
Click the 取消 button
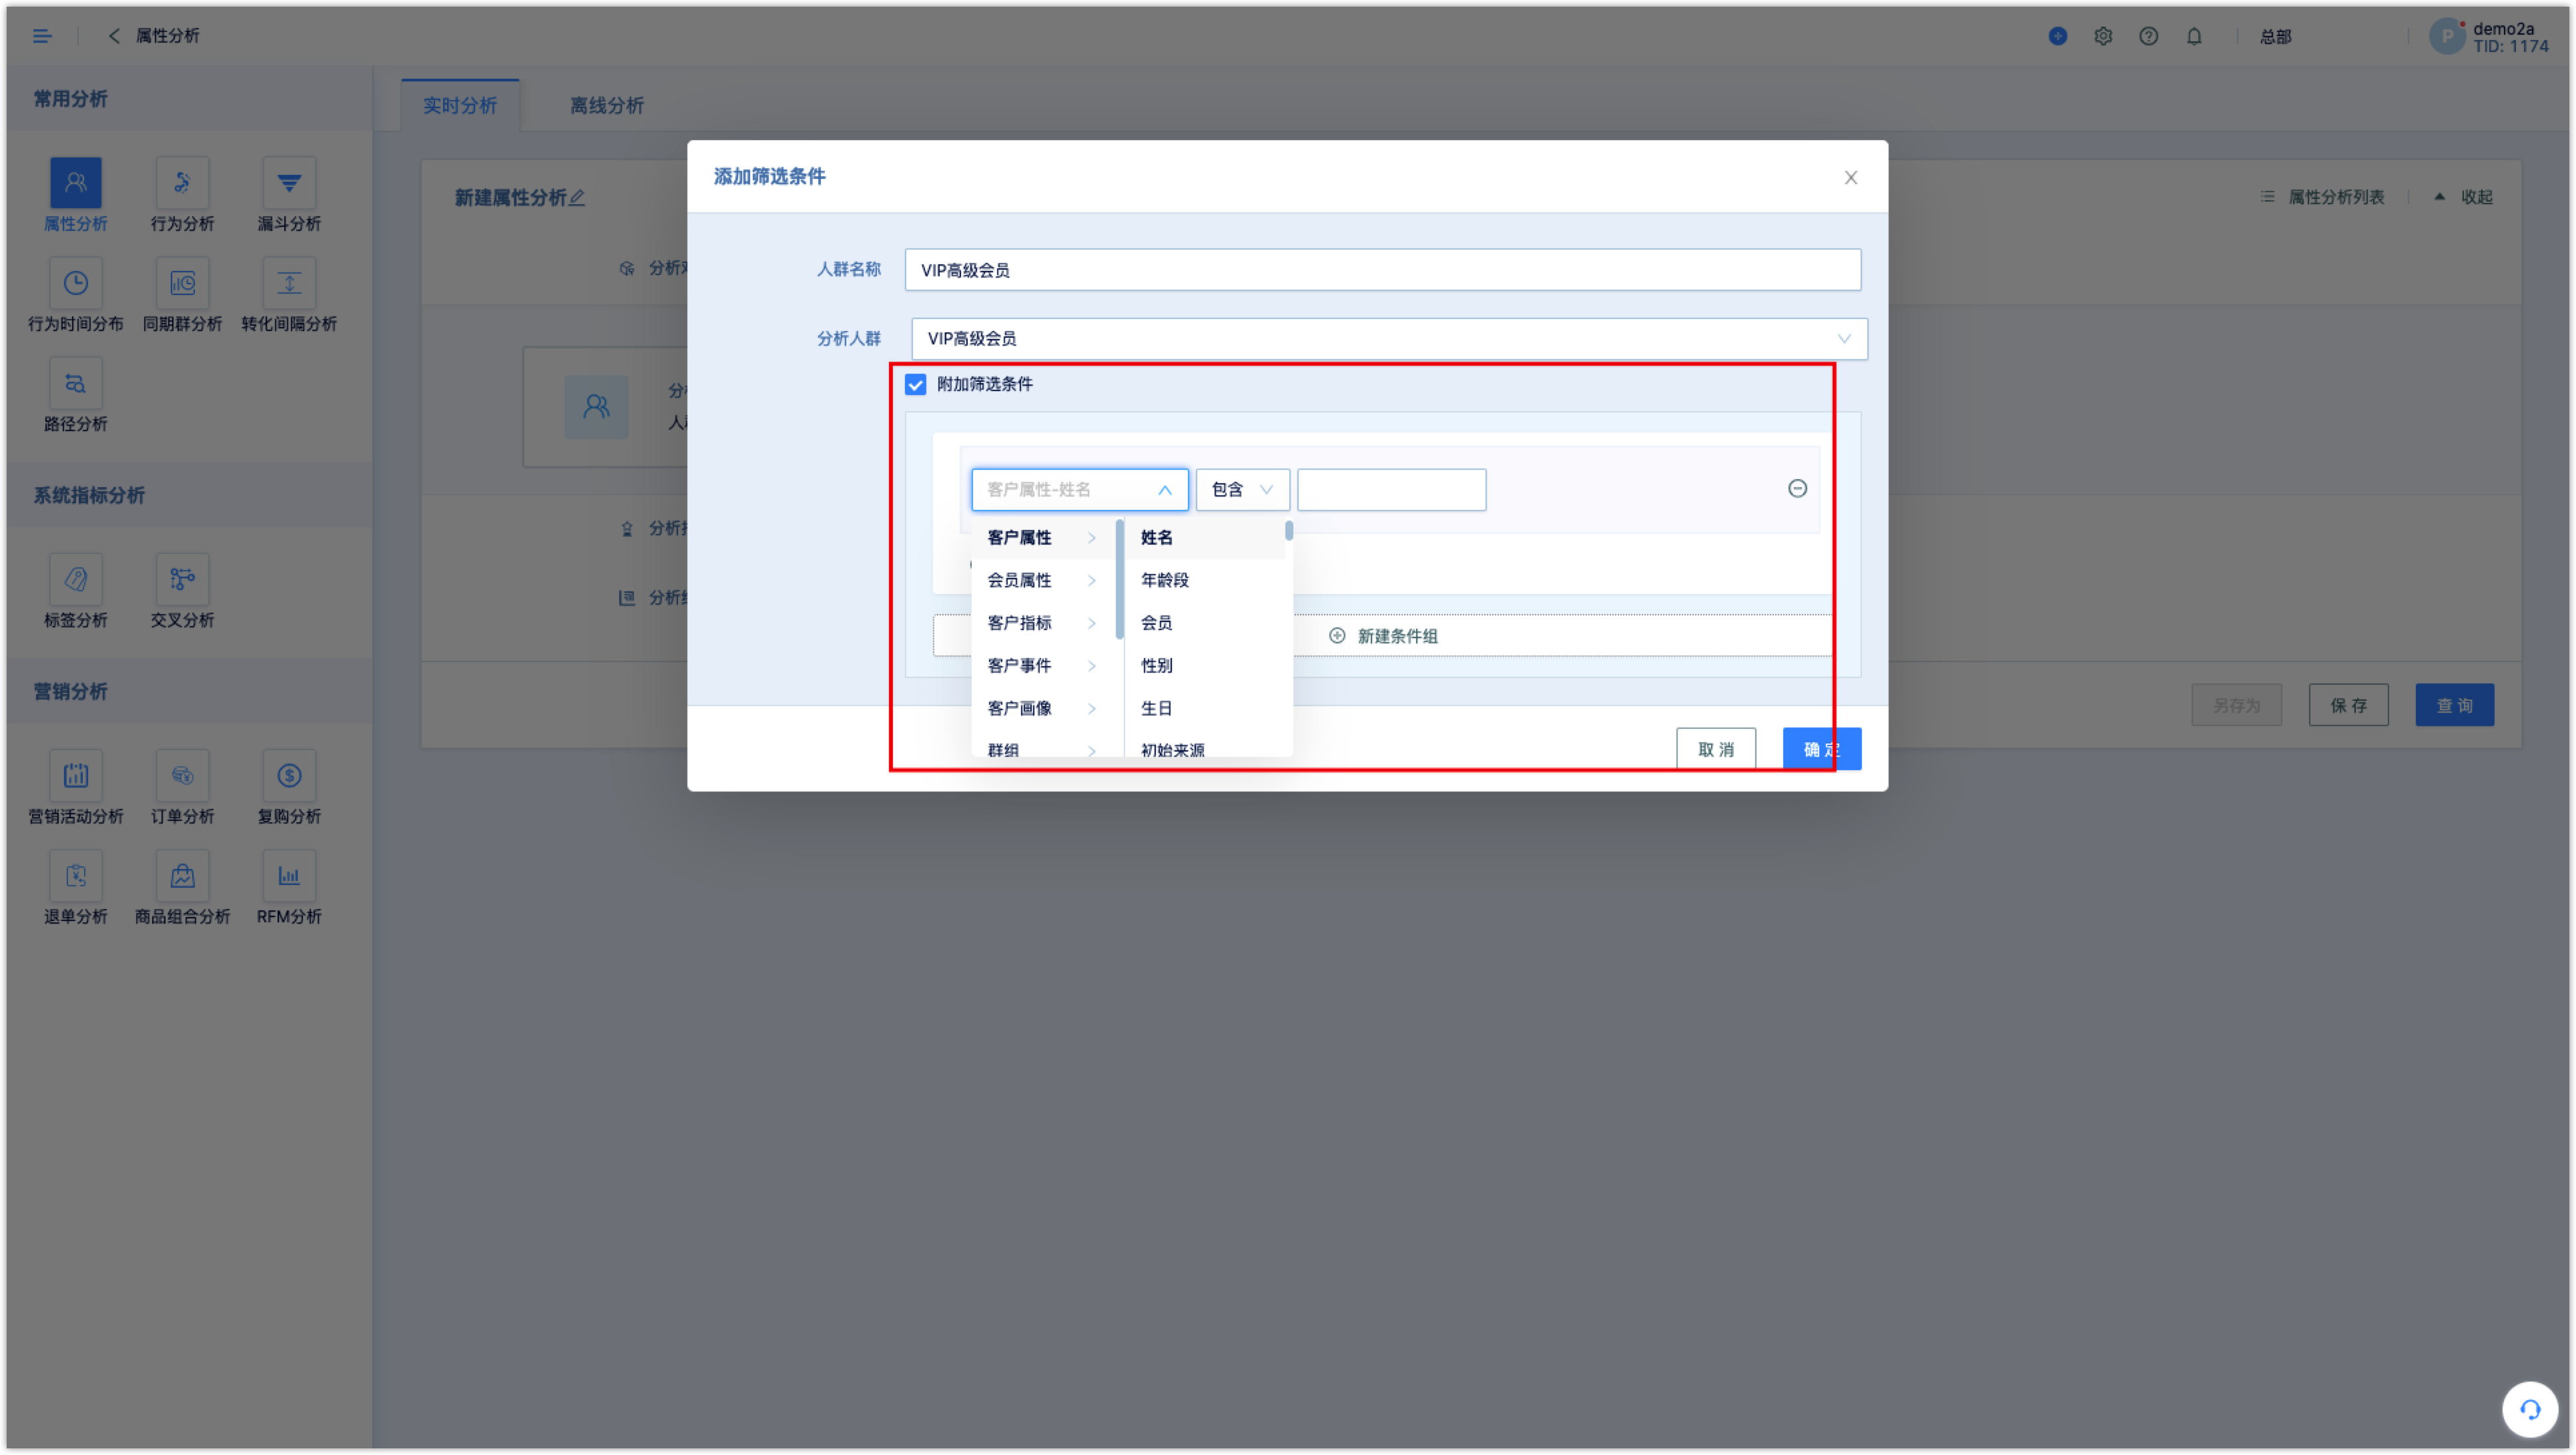pos(1715,749)
